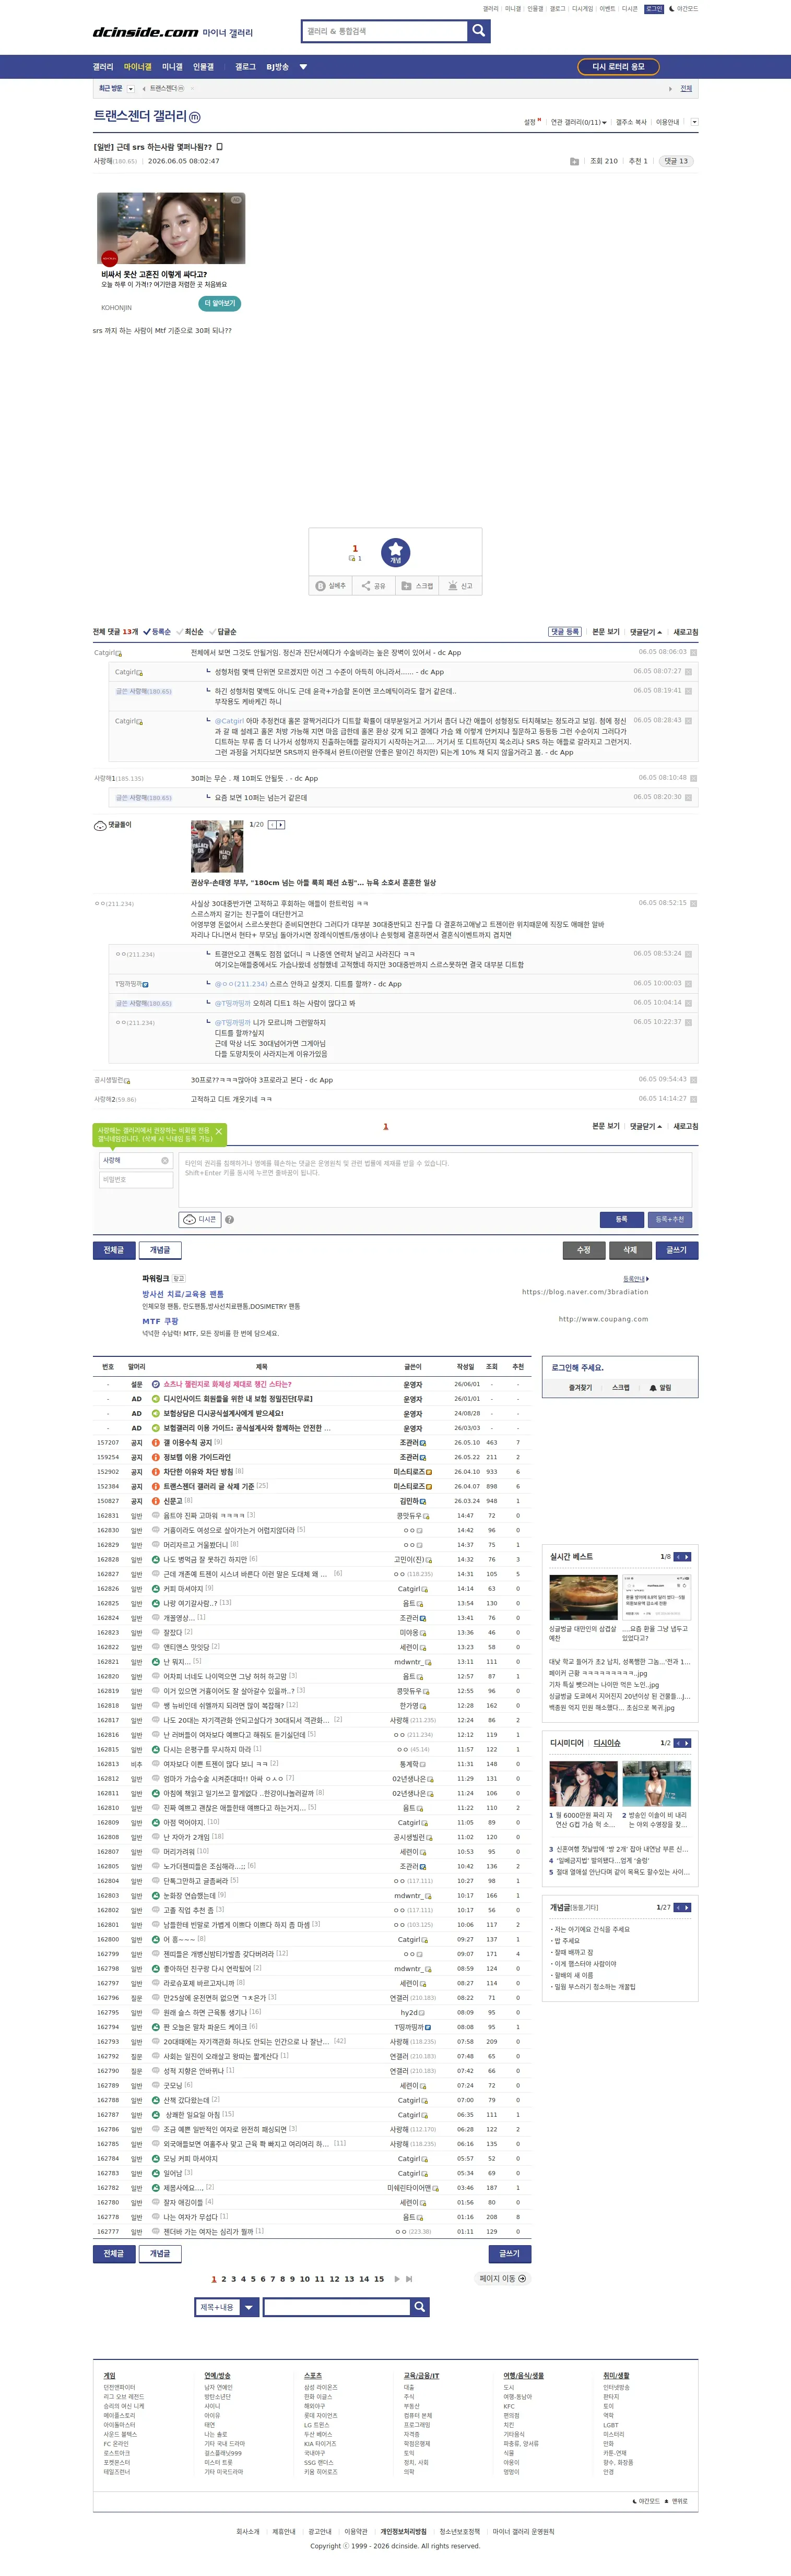Advance the sidebar 개념글 list arrow
Viewport: 791px width, 2576px height.
click(x=686, y=1907)
